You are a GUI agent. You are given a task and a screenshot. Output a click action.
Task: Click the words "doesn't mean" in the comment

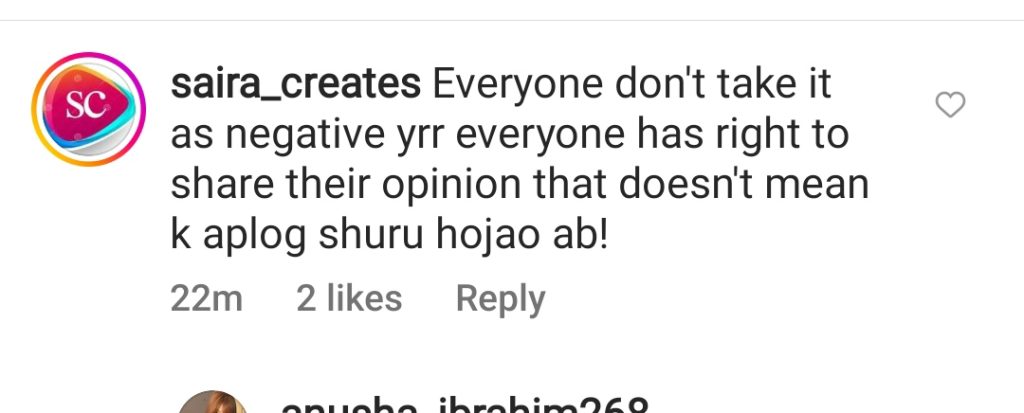[x=743, y=185]
